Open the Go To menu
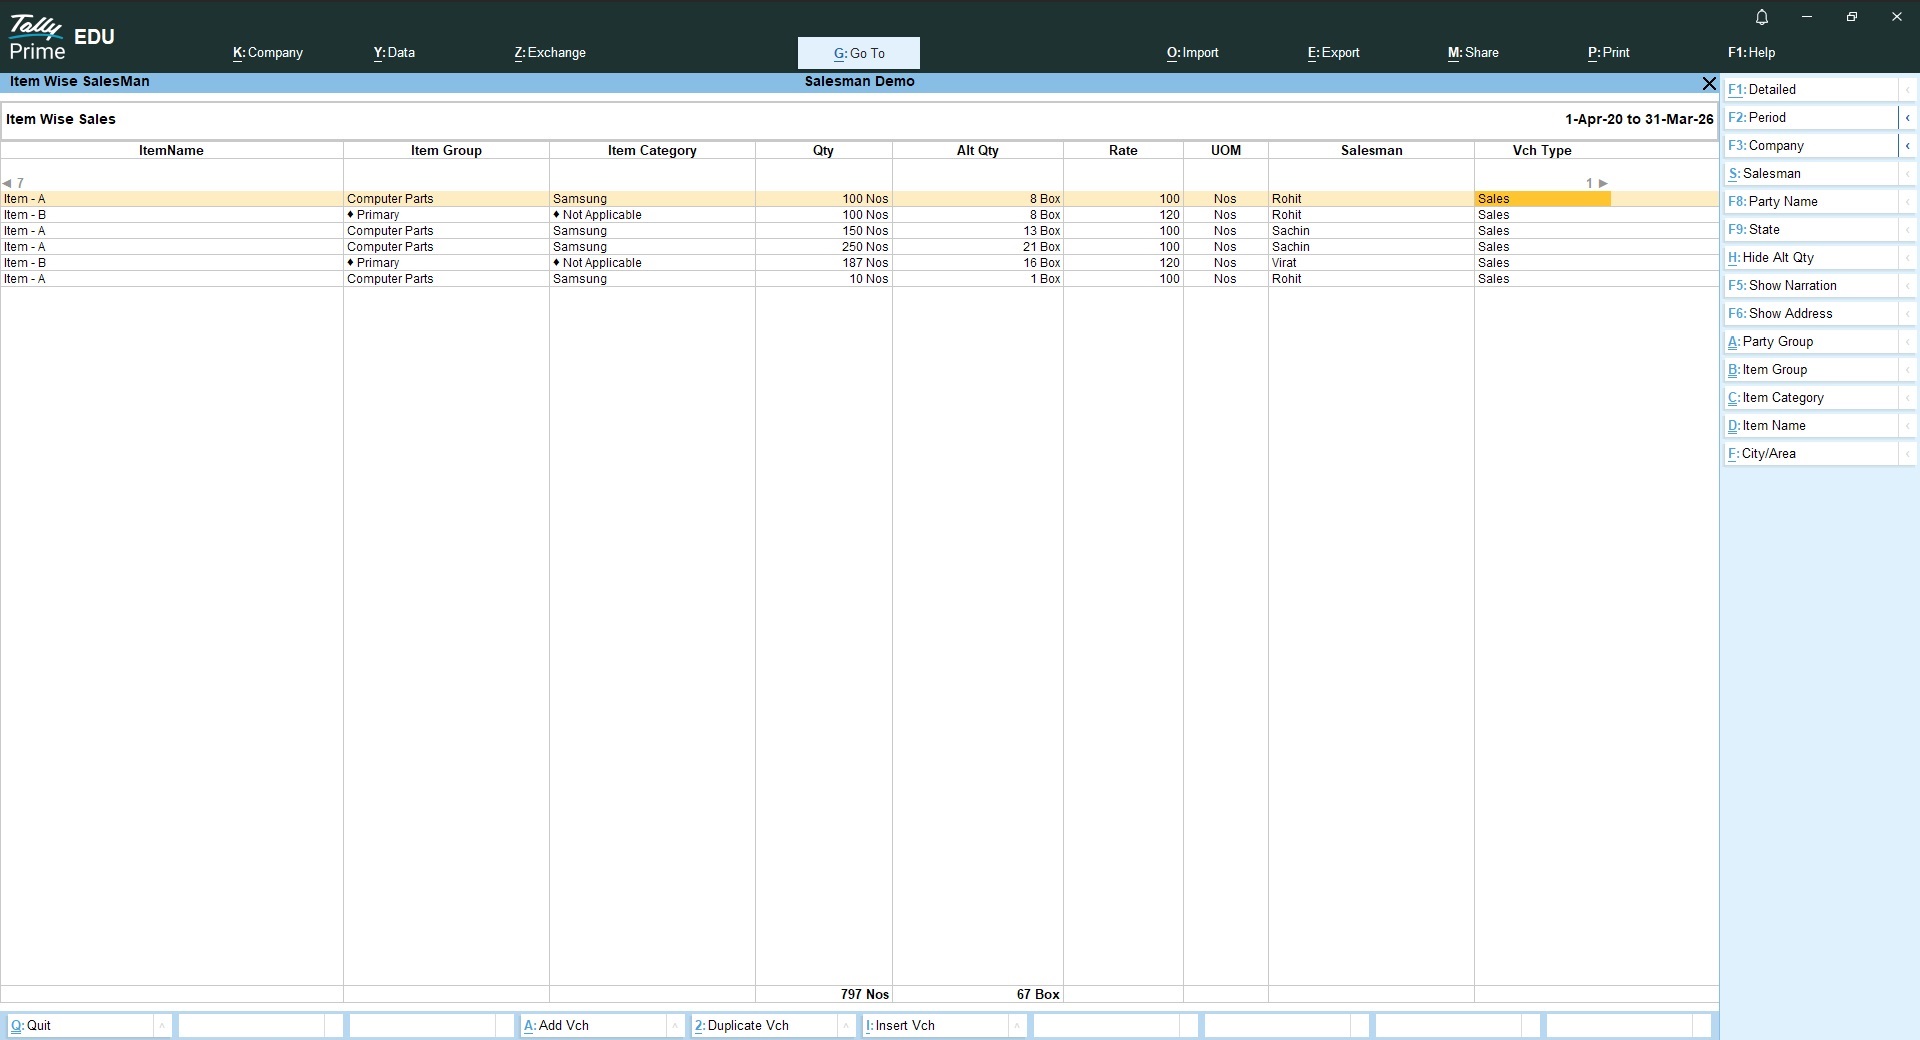Image resolution: width=1920 pixels, height=1040 pixels. pos(859,53)
